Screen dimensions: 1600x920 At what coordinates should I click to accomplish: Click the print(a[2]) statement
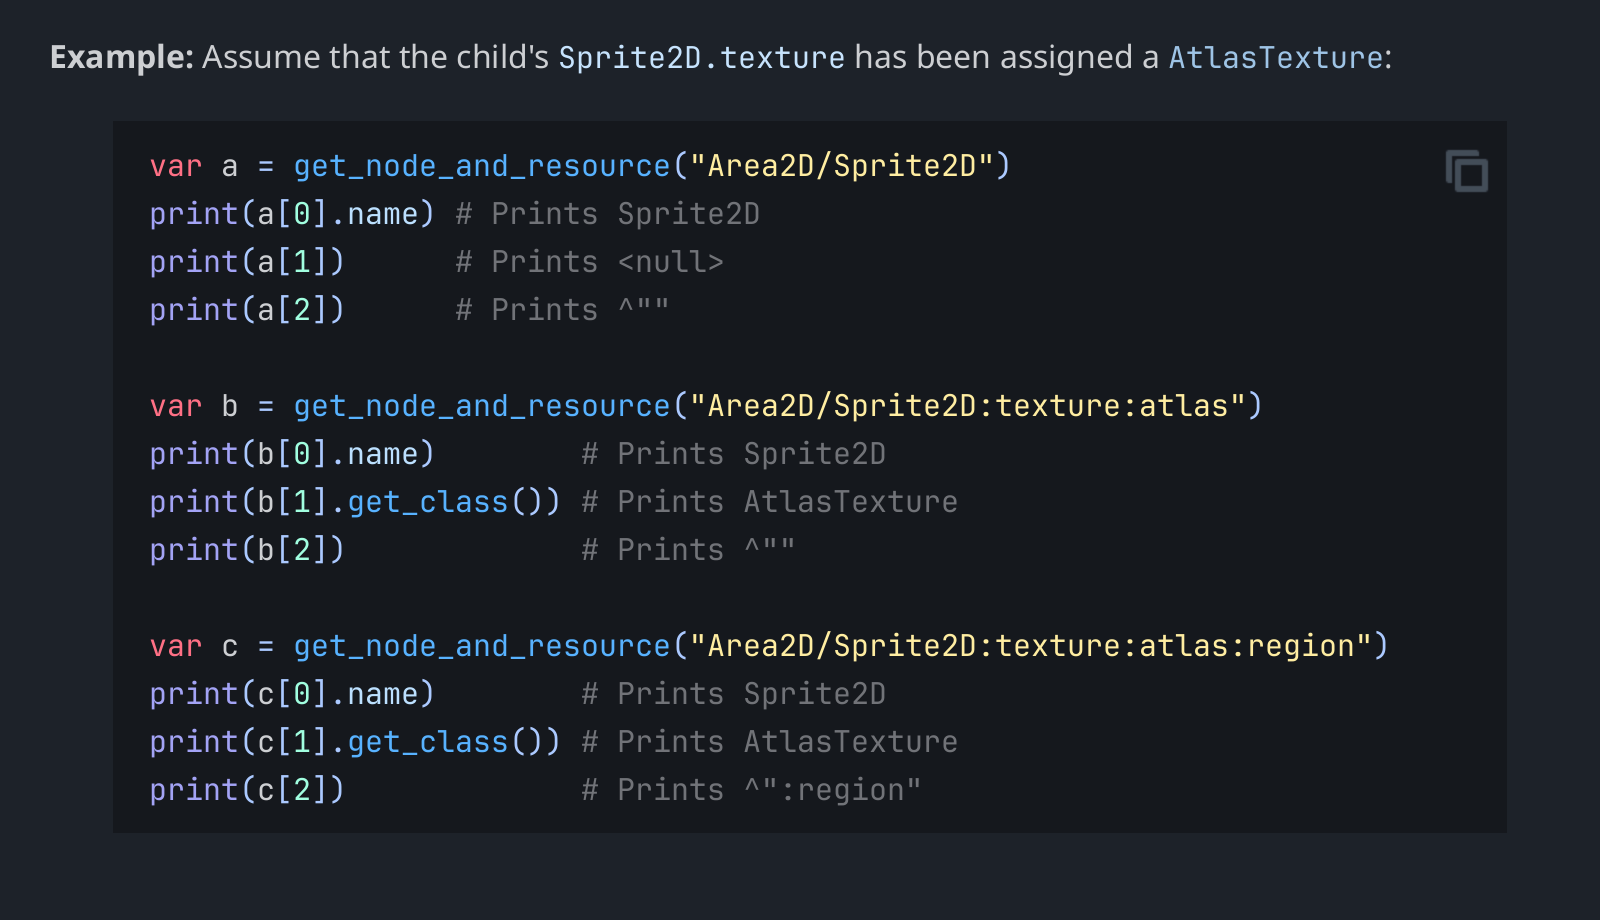(x=246, y=310)
